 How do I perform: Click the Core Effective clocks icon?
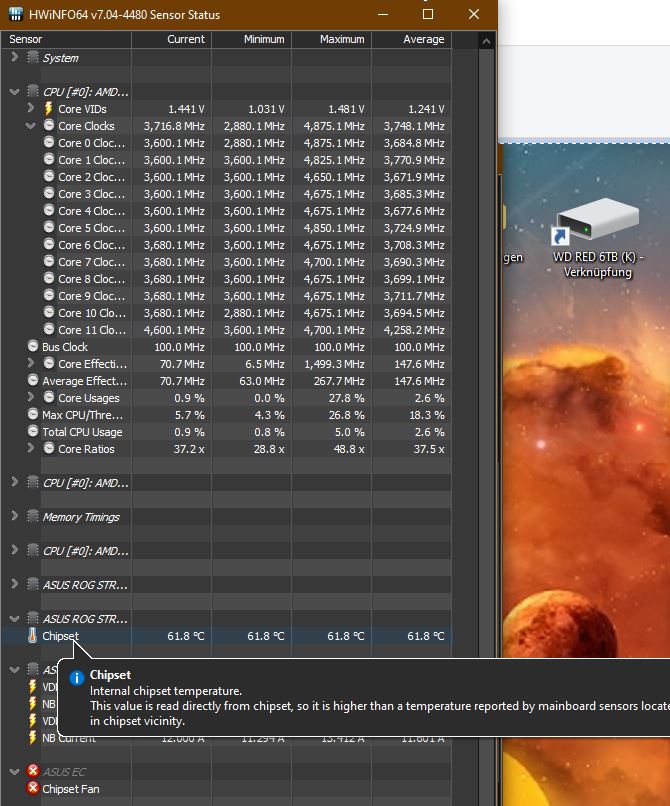coord(49,363)
